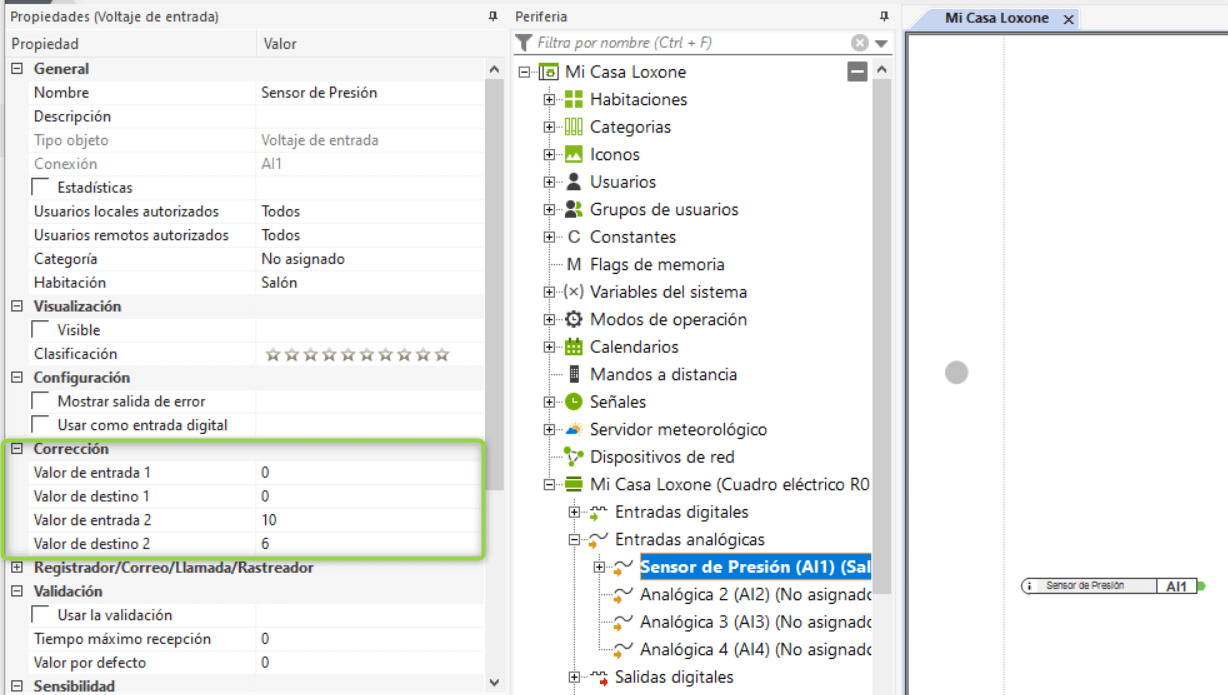Click the Habitaciones green grid icon
Viewport: 1228px width, 695px height.
(573, 100)
